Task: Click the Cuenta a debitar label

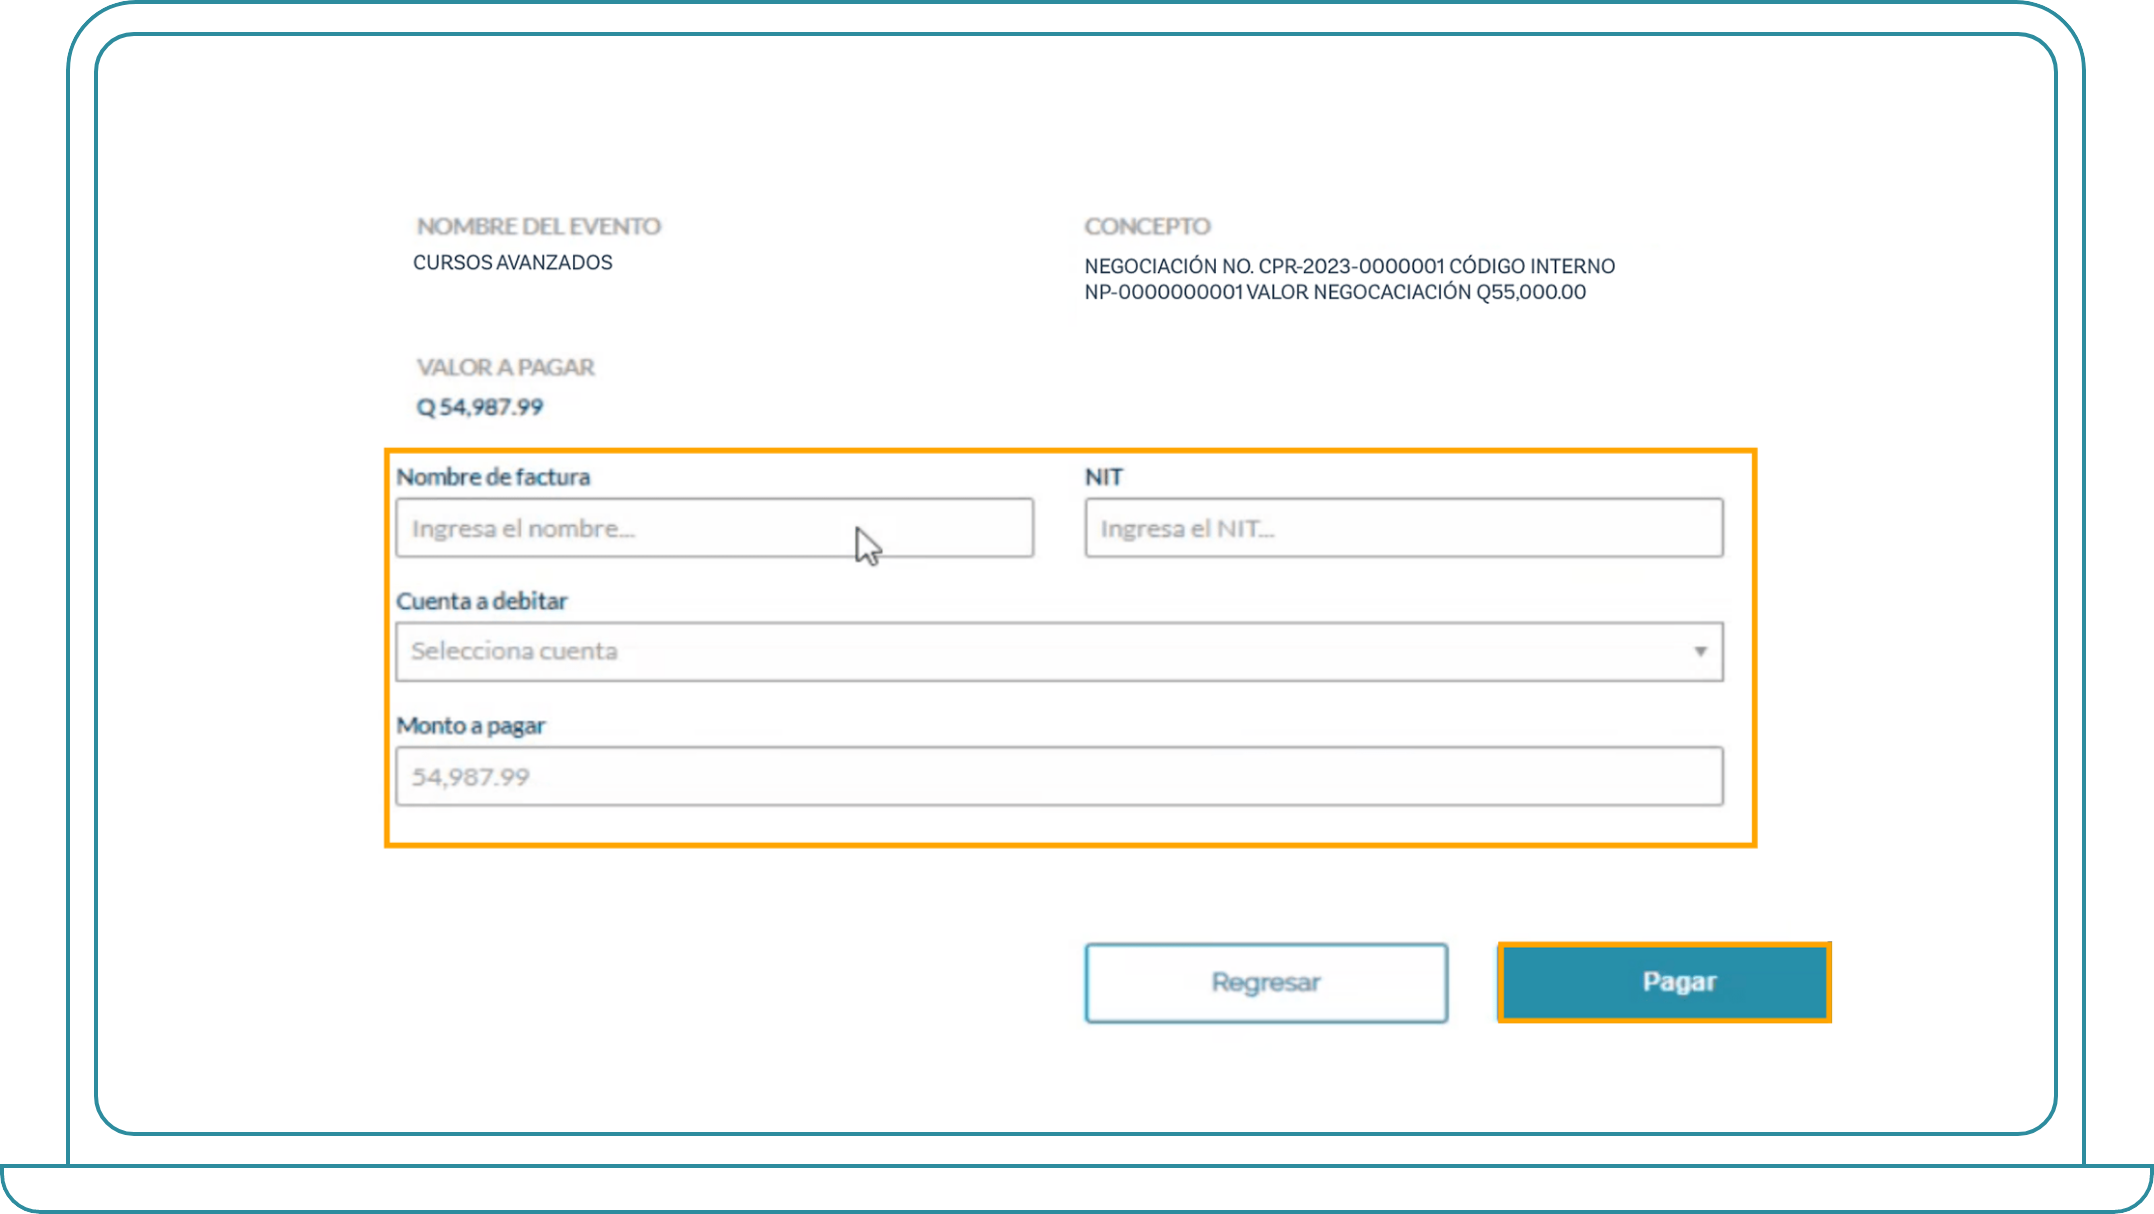Action: (481, 601)
